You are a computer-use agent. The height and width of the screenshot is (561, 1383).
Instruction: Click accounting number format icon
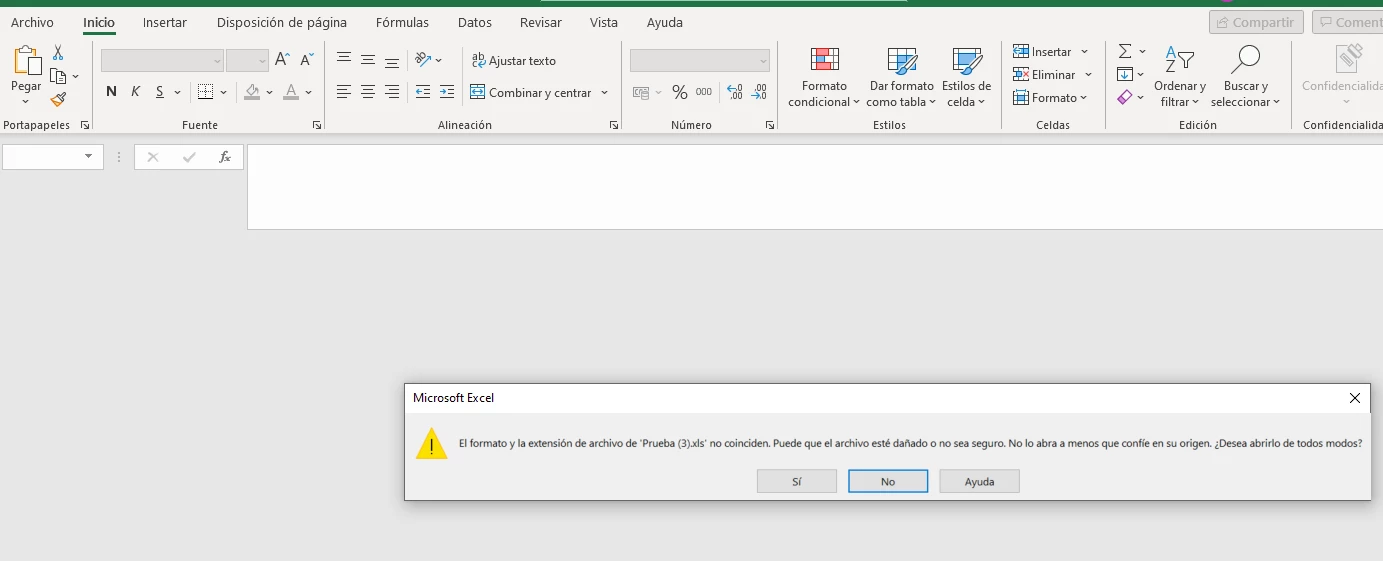(641, 92)
